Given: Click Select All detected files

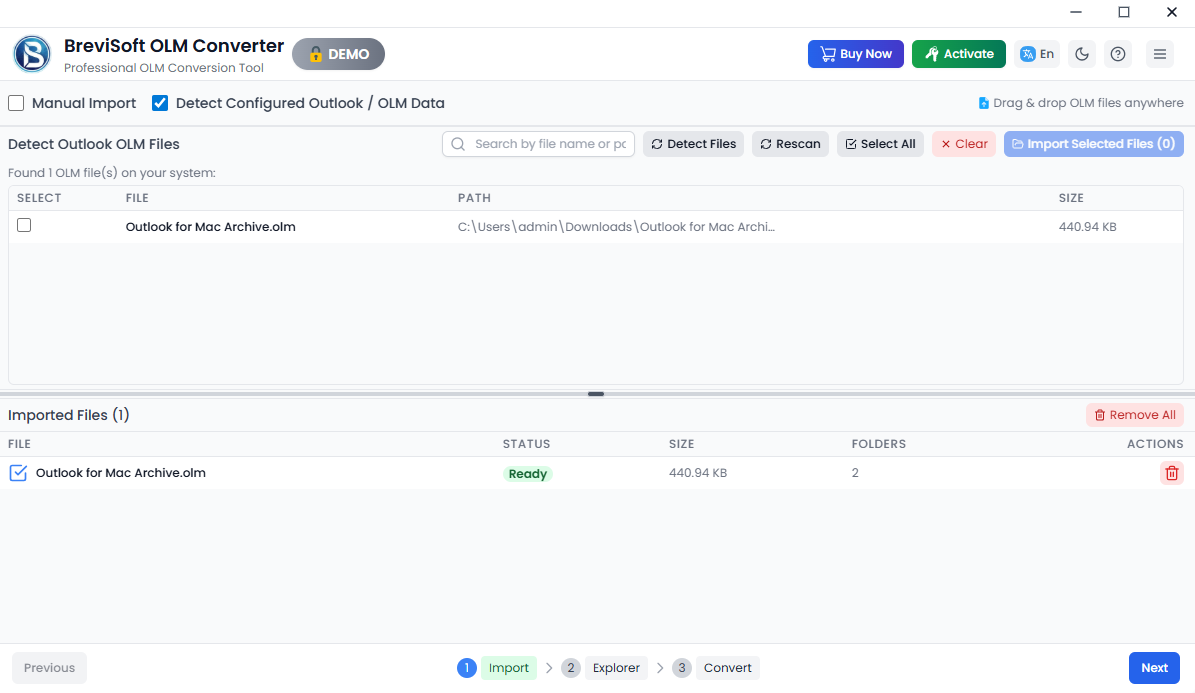Looking at the screenshot, I should [881, 144].
